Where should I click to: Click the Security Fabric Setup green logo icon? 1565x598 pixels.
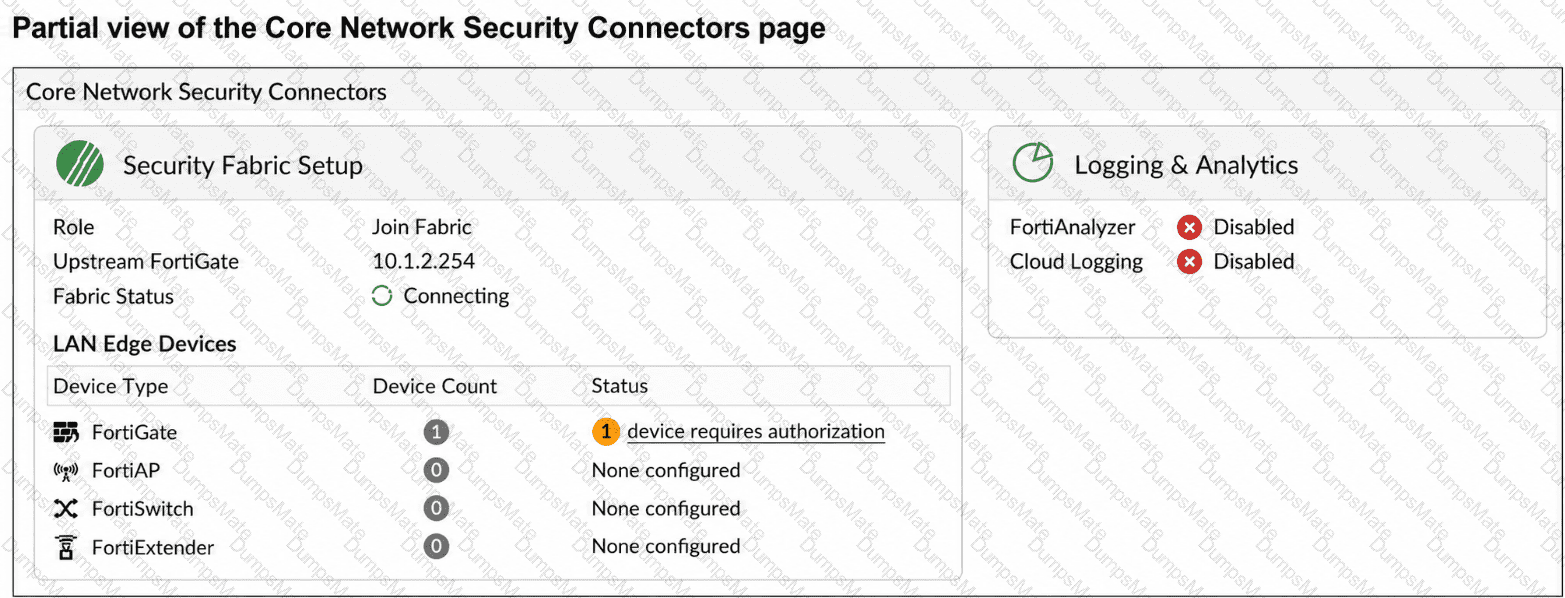pos(80,164)
